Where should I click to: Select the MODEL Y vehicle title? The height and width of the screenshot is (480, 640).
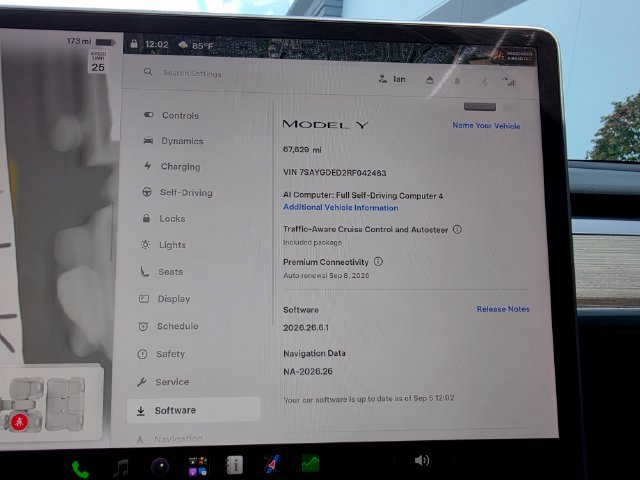pyautogui.click(x=326, y=124)
